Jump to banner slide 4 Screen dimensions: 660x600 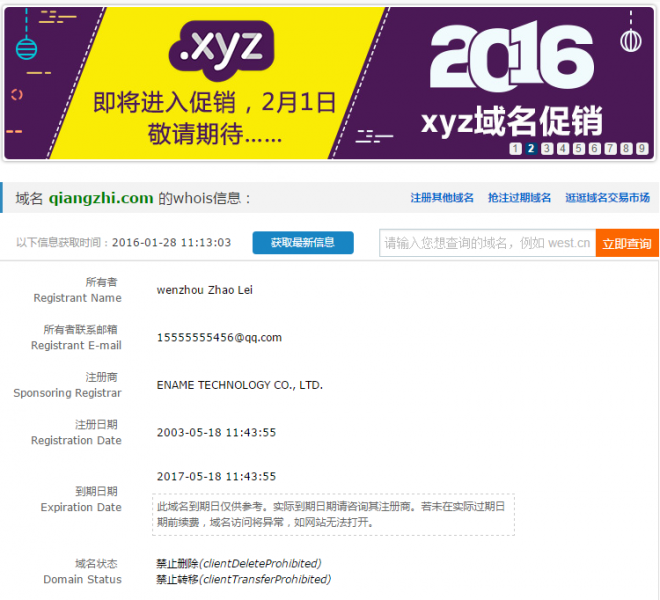click(x=563, y=149)
